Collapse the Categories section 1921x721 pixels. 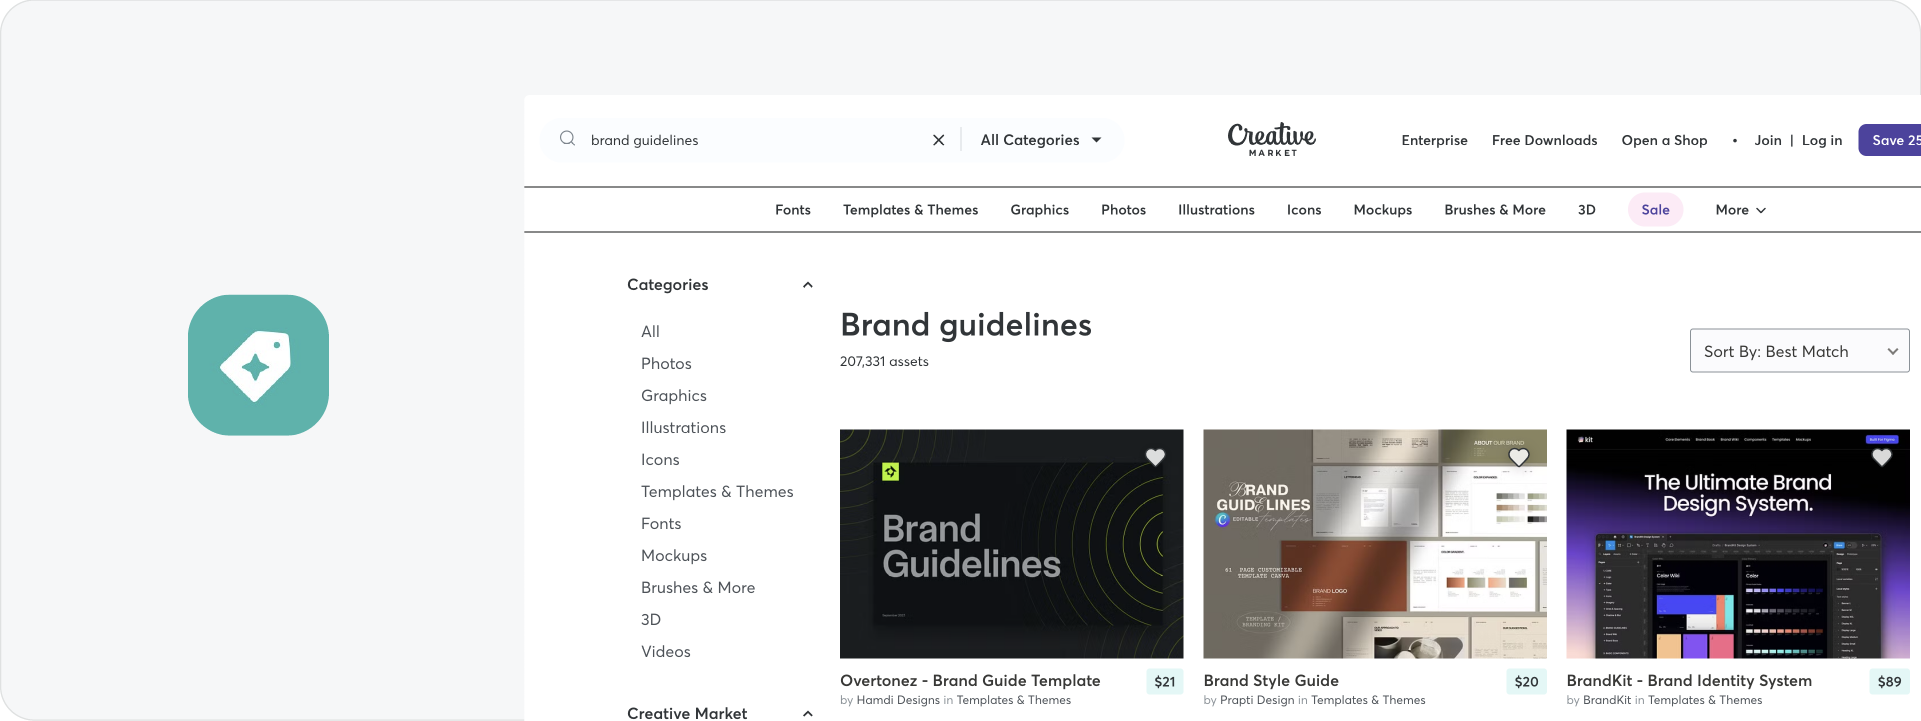[807, 285]
